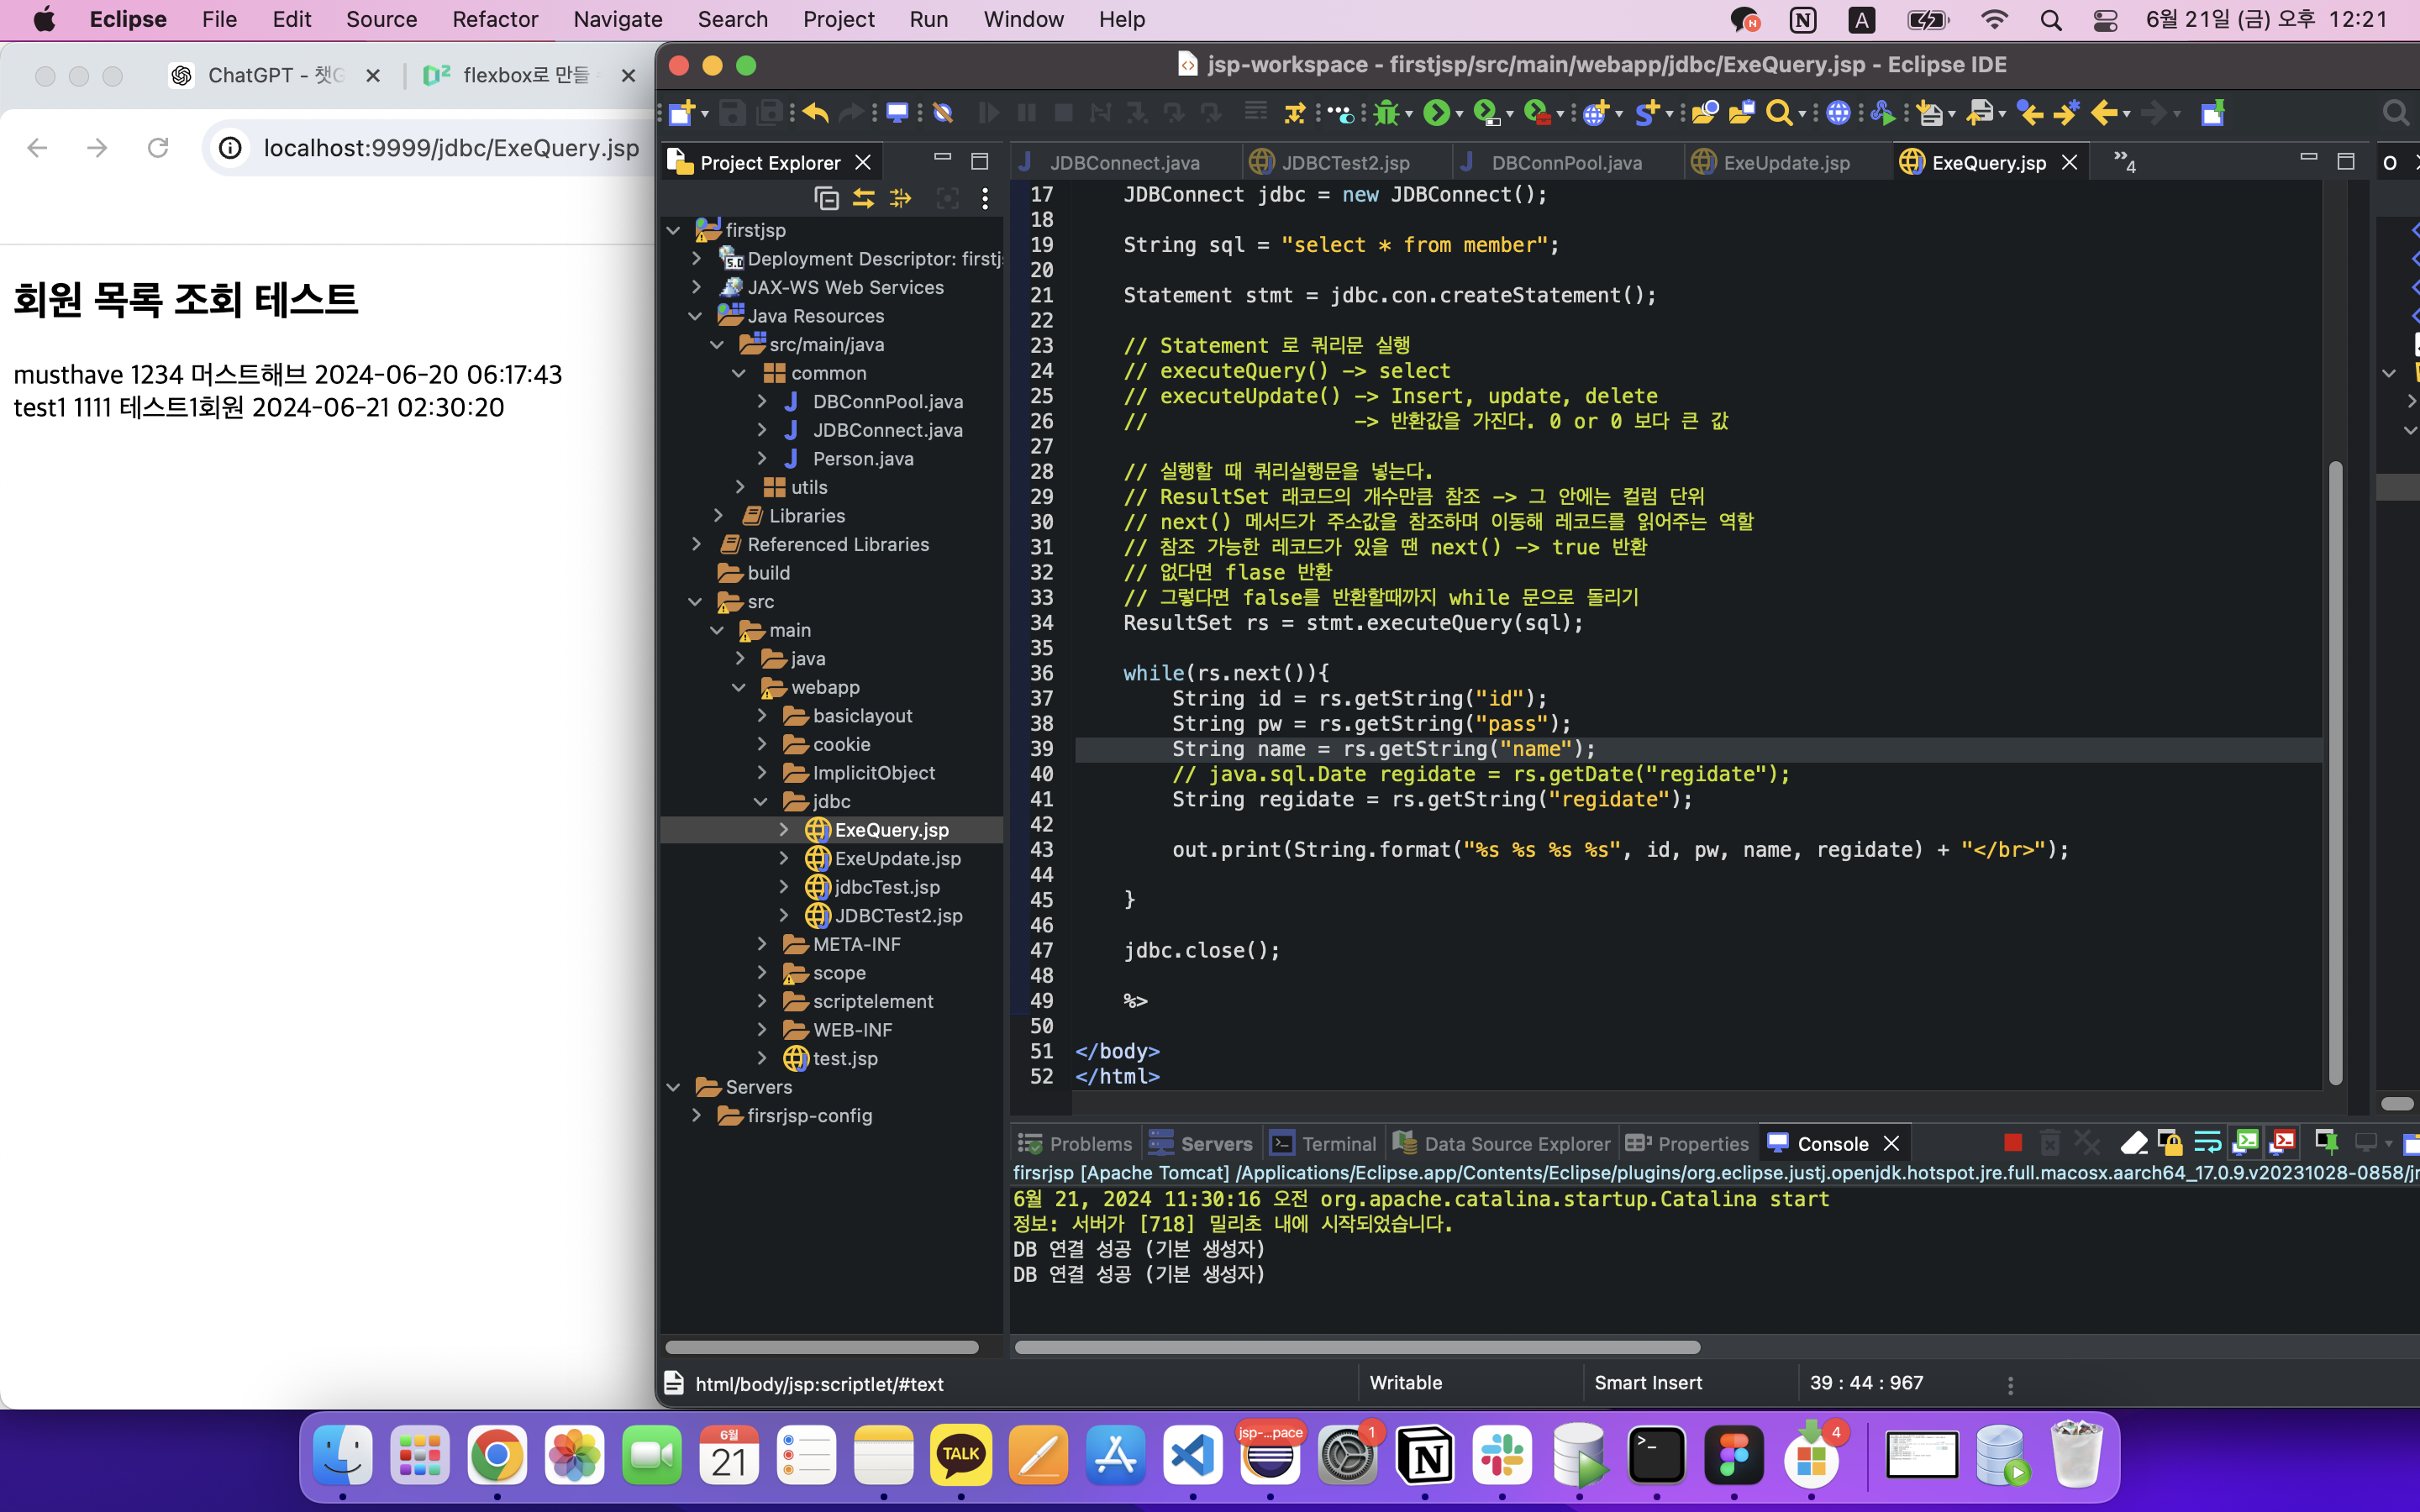Expand the Referenced Libraries node

[697, 544]
